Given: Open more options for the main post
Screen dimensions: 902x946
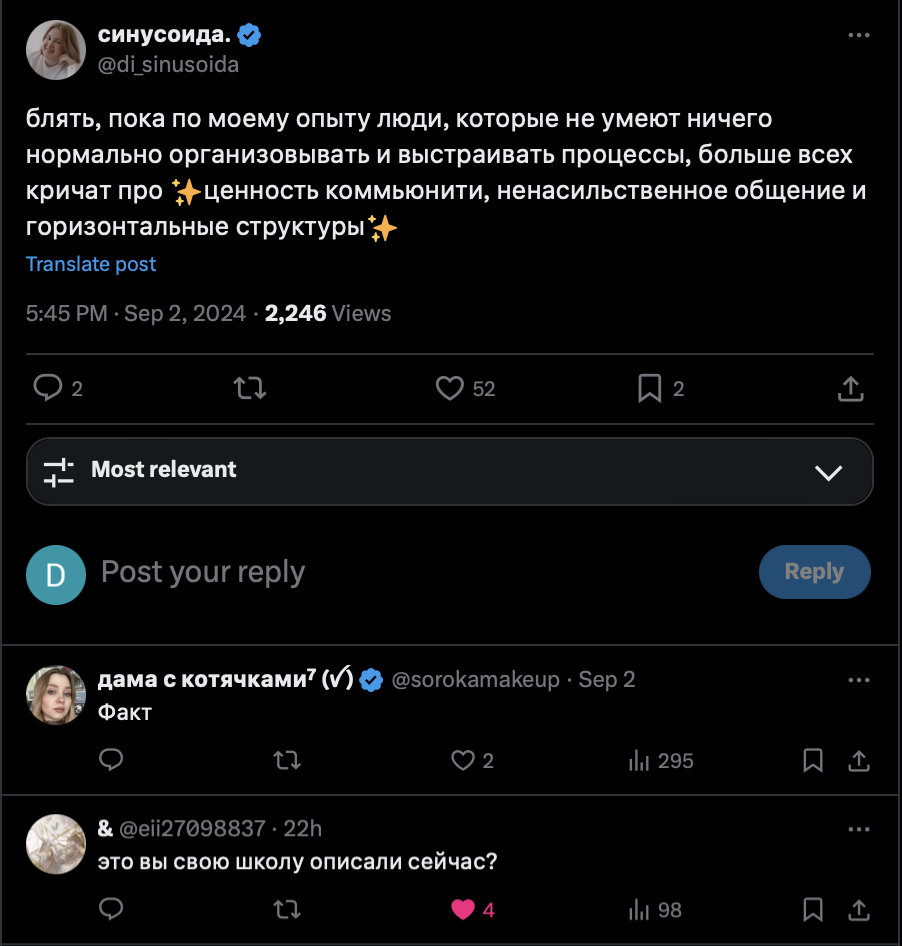Looking at the screenshot, I should pyautogui.click(x=858, y=35).
